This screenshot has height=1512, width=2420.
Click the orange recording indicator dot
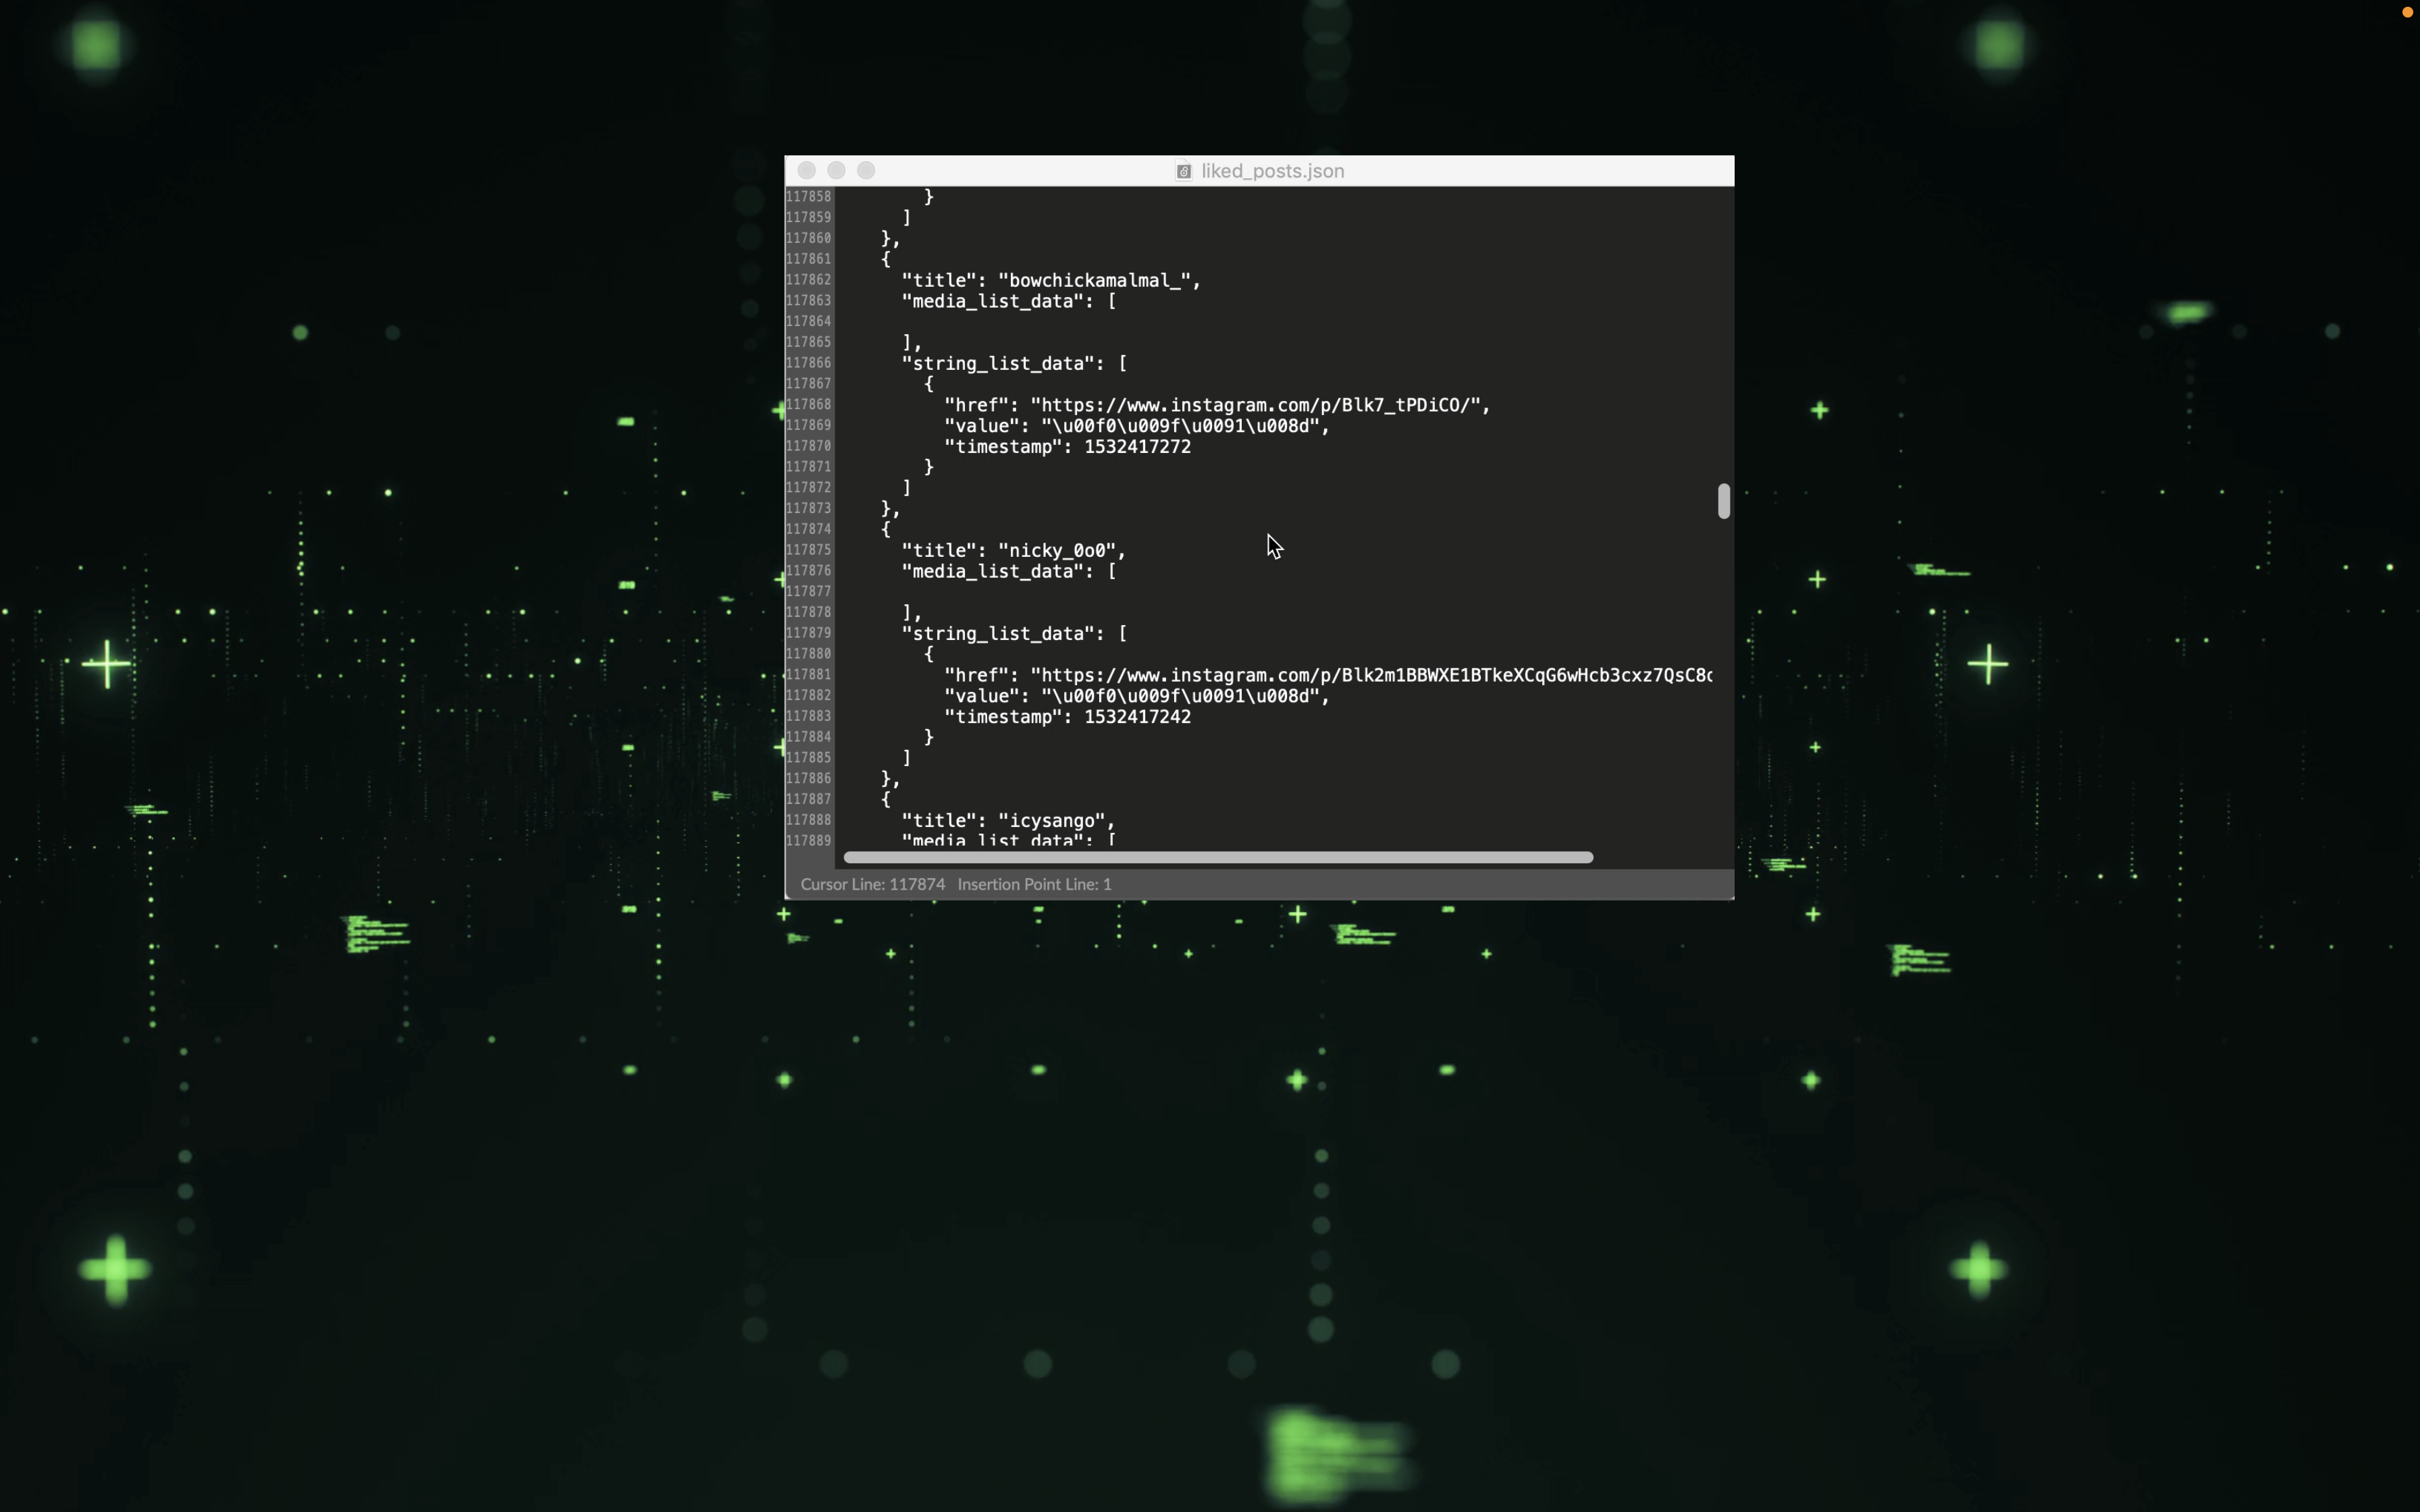coord(2407,12)
